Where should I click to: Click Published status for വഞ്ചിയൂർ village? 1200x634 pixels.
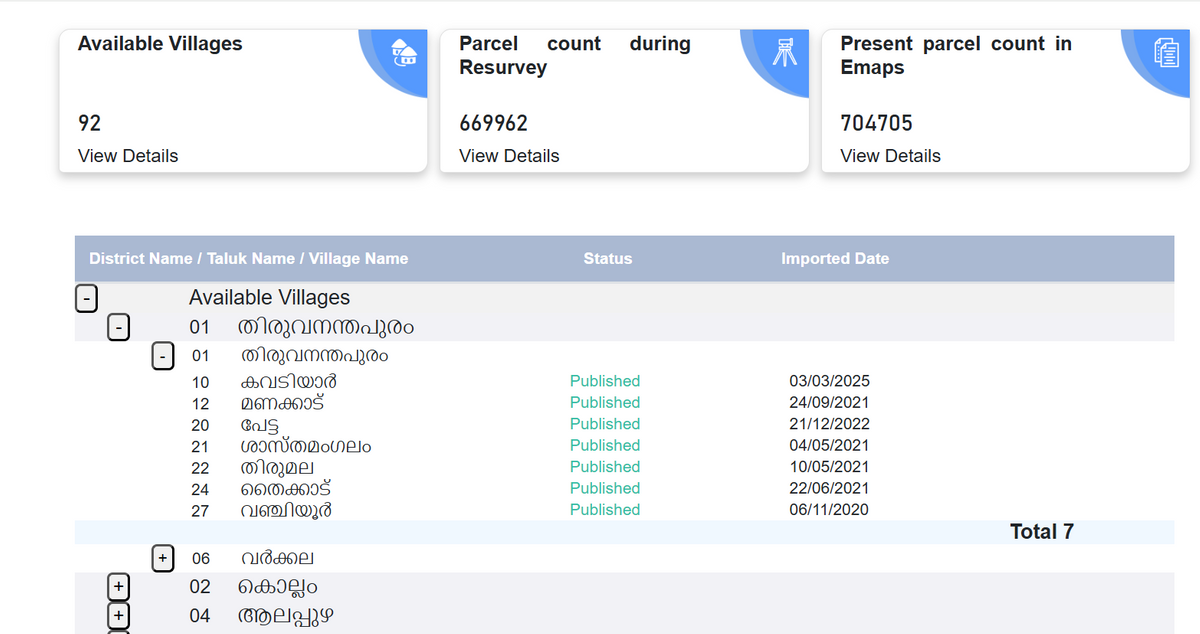[x=605, y=509]
